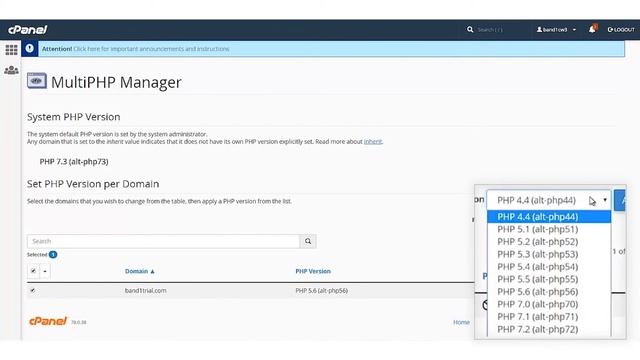Click the PHP 7.3 (alt-php73) system version text

point(74,162)
